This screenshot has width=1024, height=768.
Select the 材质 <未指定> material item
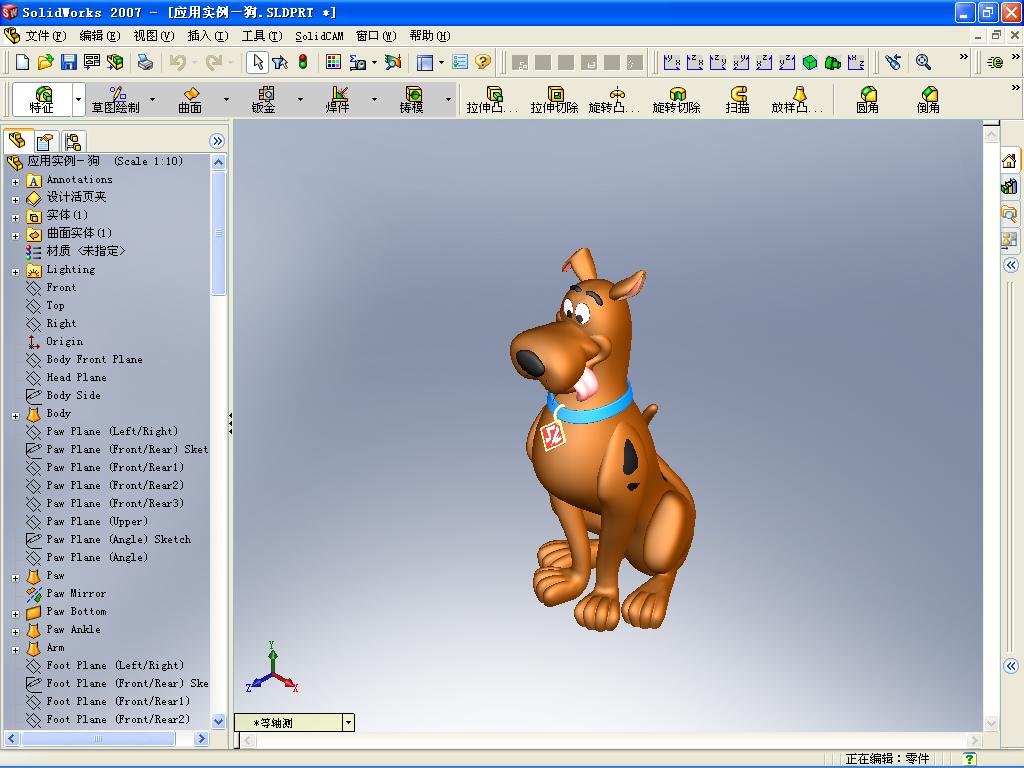[86, 251]
